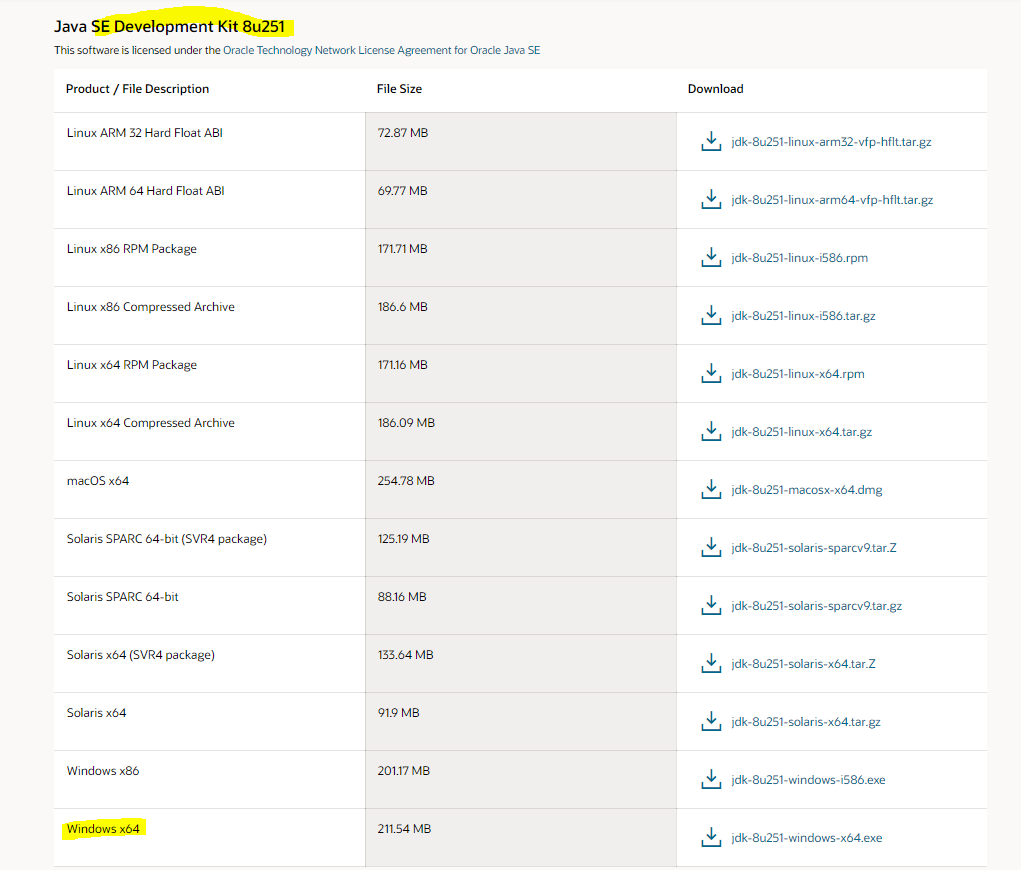Download jdk-8u251-windows-x64.exe file

coord(807,837)
